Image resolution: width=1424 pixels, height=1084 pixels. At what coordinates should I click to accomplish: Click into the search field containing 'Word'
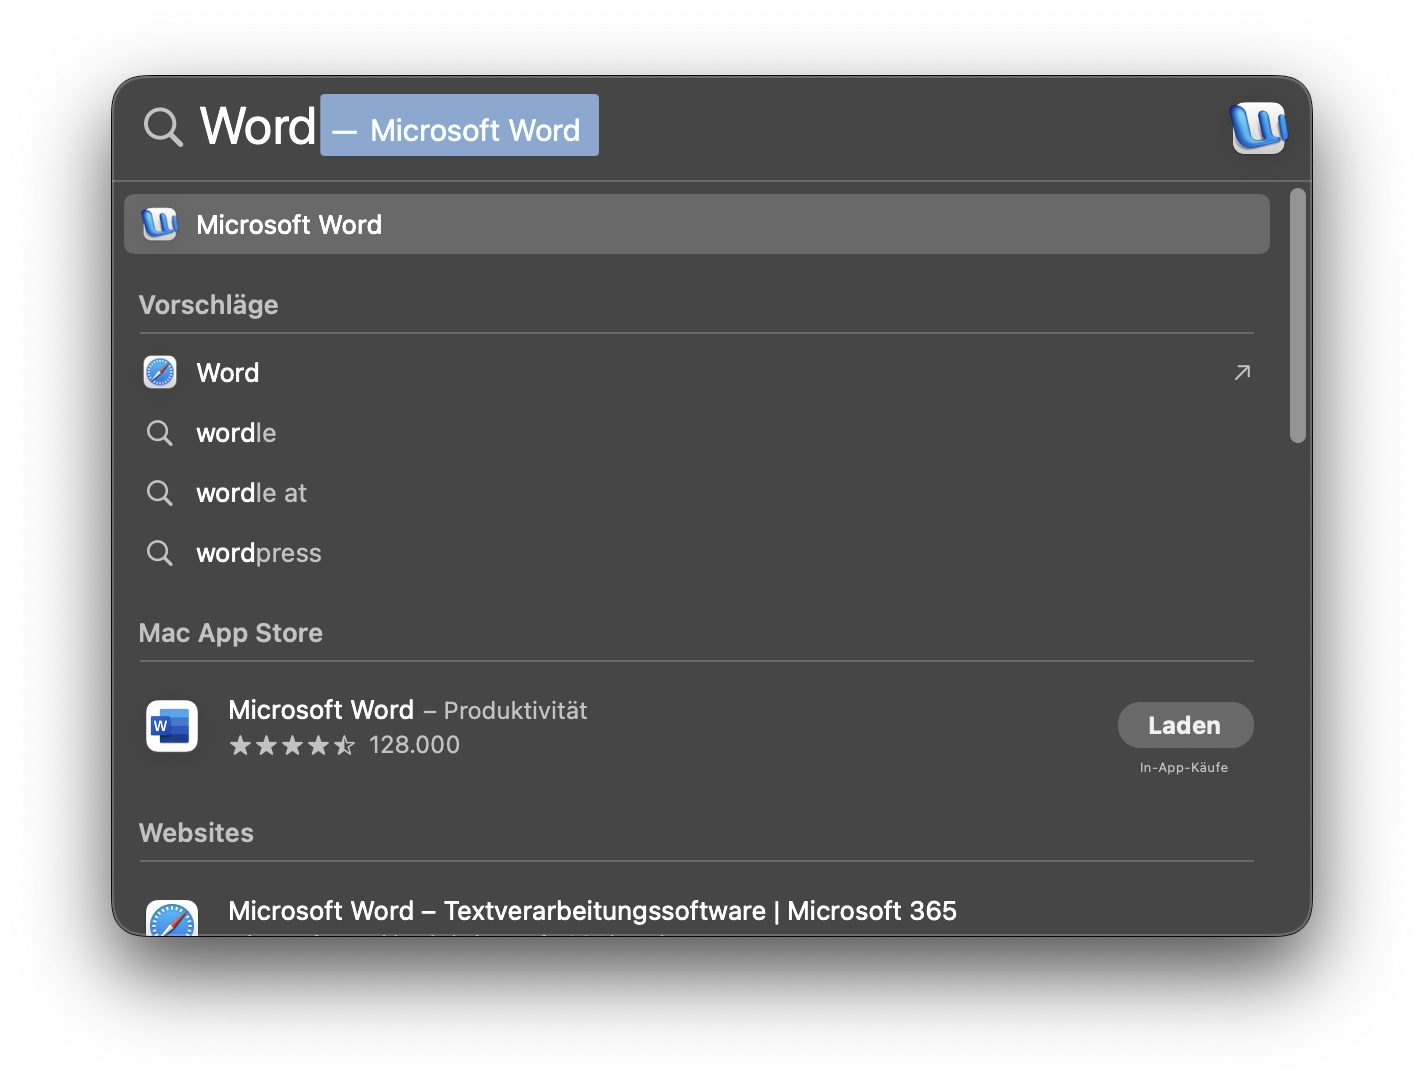pyautogui.click(x=258, y=127)
